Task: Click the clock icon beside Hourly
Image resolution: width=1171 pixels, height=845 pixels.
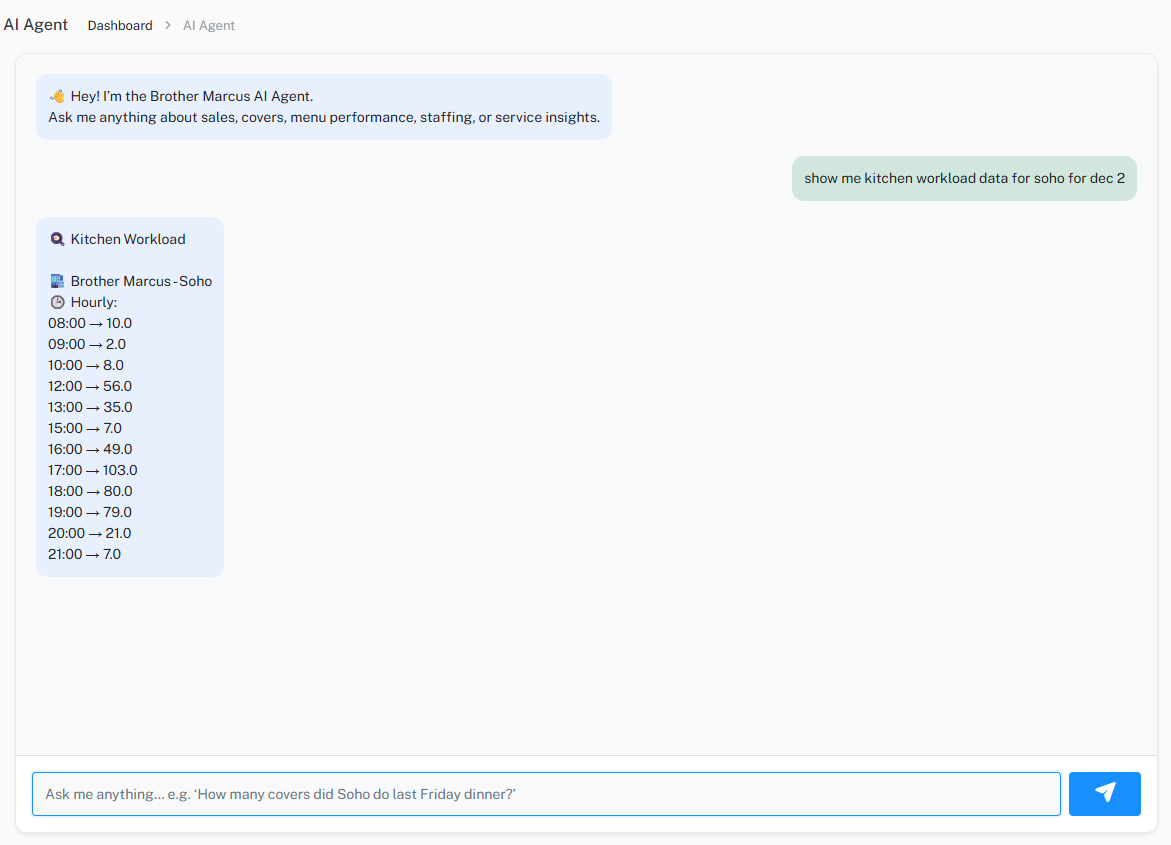Action: tap(57, 302)
